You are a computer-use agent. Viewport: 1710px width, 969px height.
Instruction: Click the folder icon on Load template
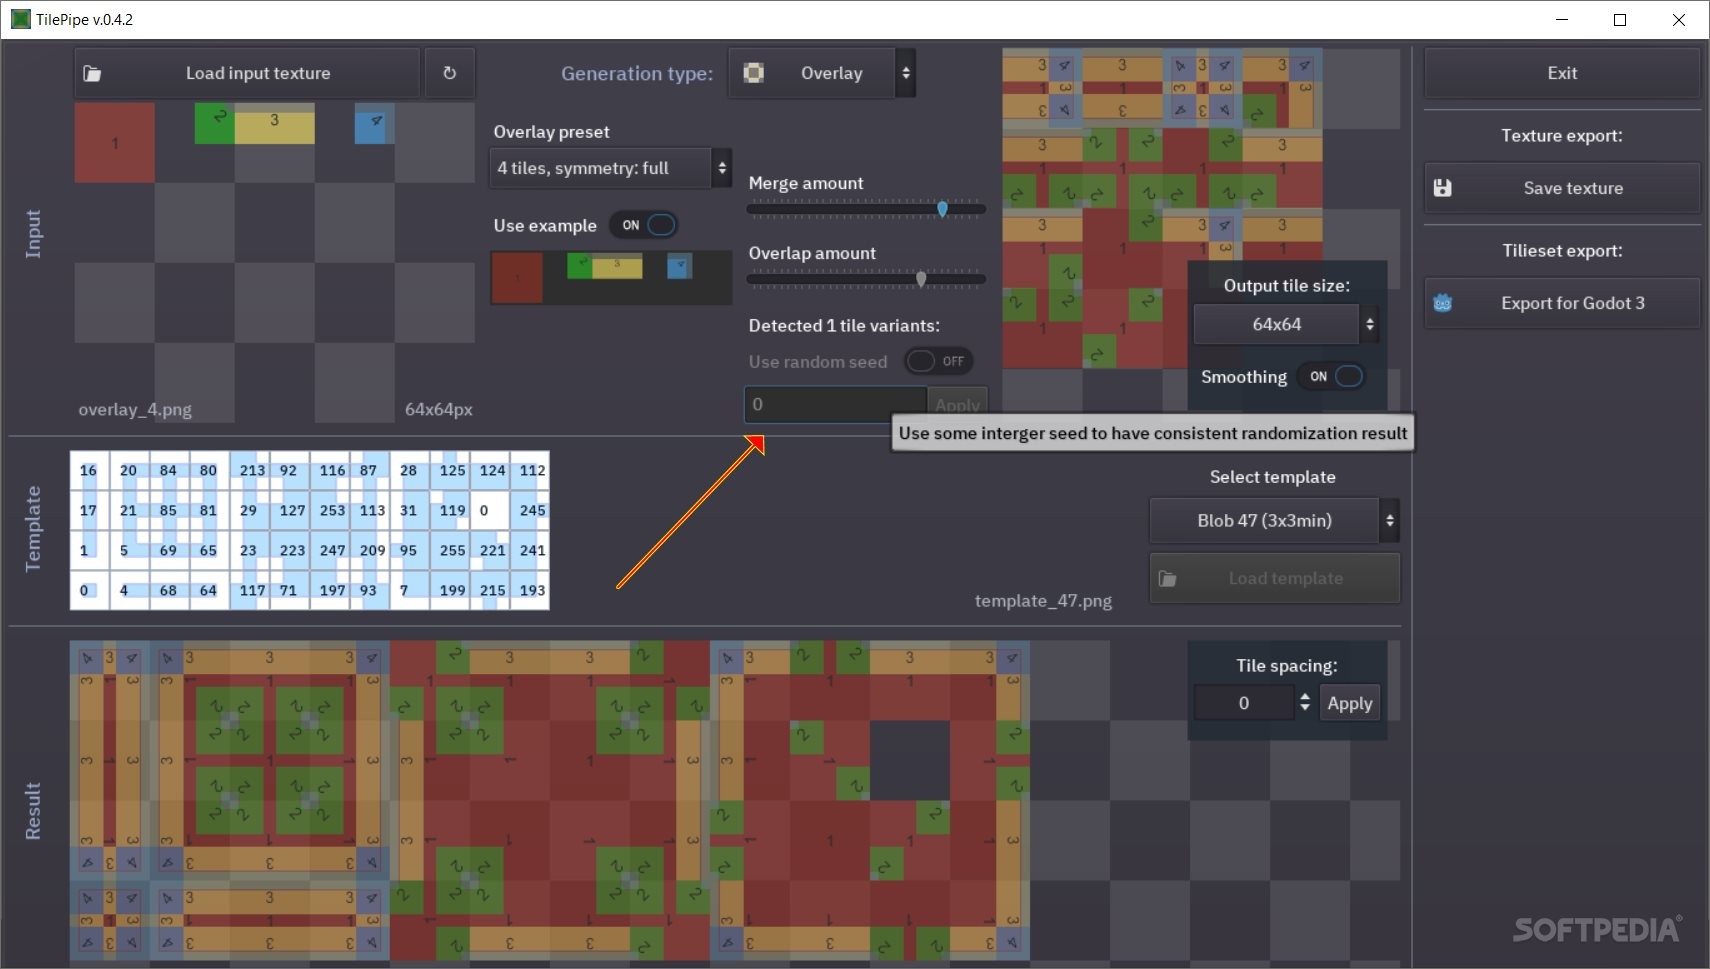click(x=1167, y=578)
